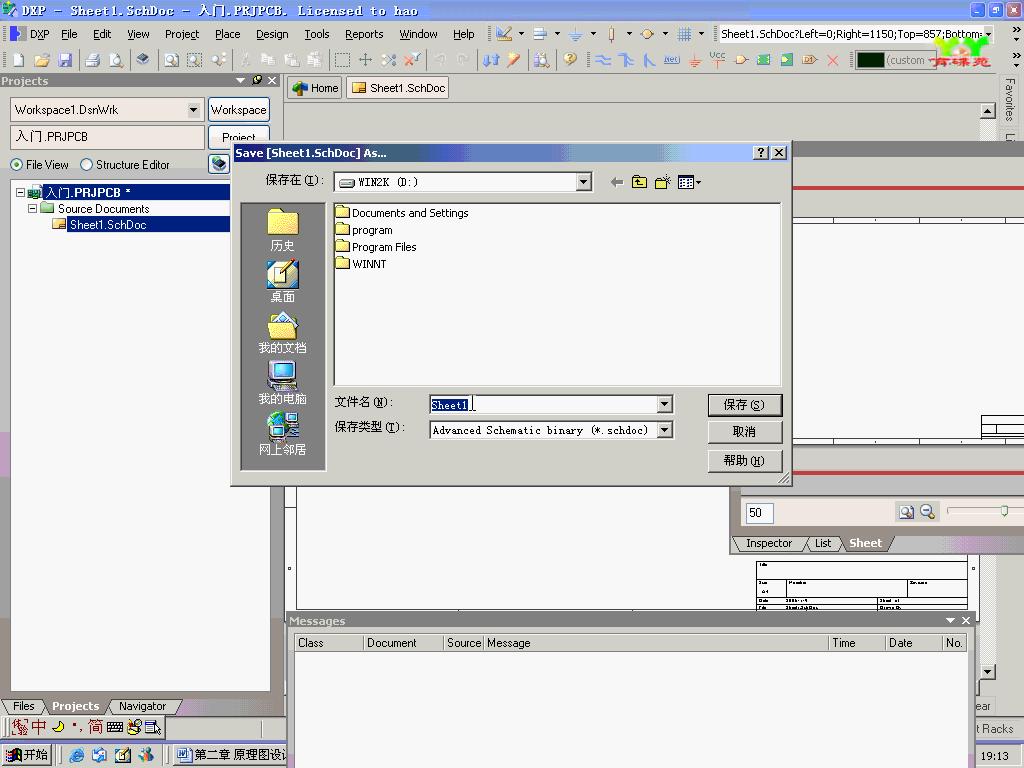This screenshot has width=1024, height=768.
Task: Click the 取消 cancel button
Action: (x=744, y=432)
